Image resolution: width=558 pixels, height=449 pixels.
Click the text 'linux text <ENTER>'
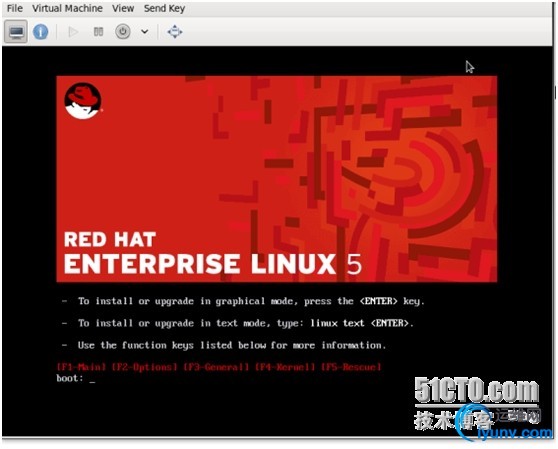(x=359, y=323)
